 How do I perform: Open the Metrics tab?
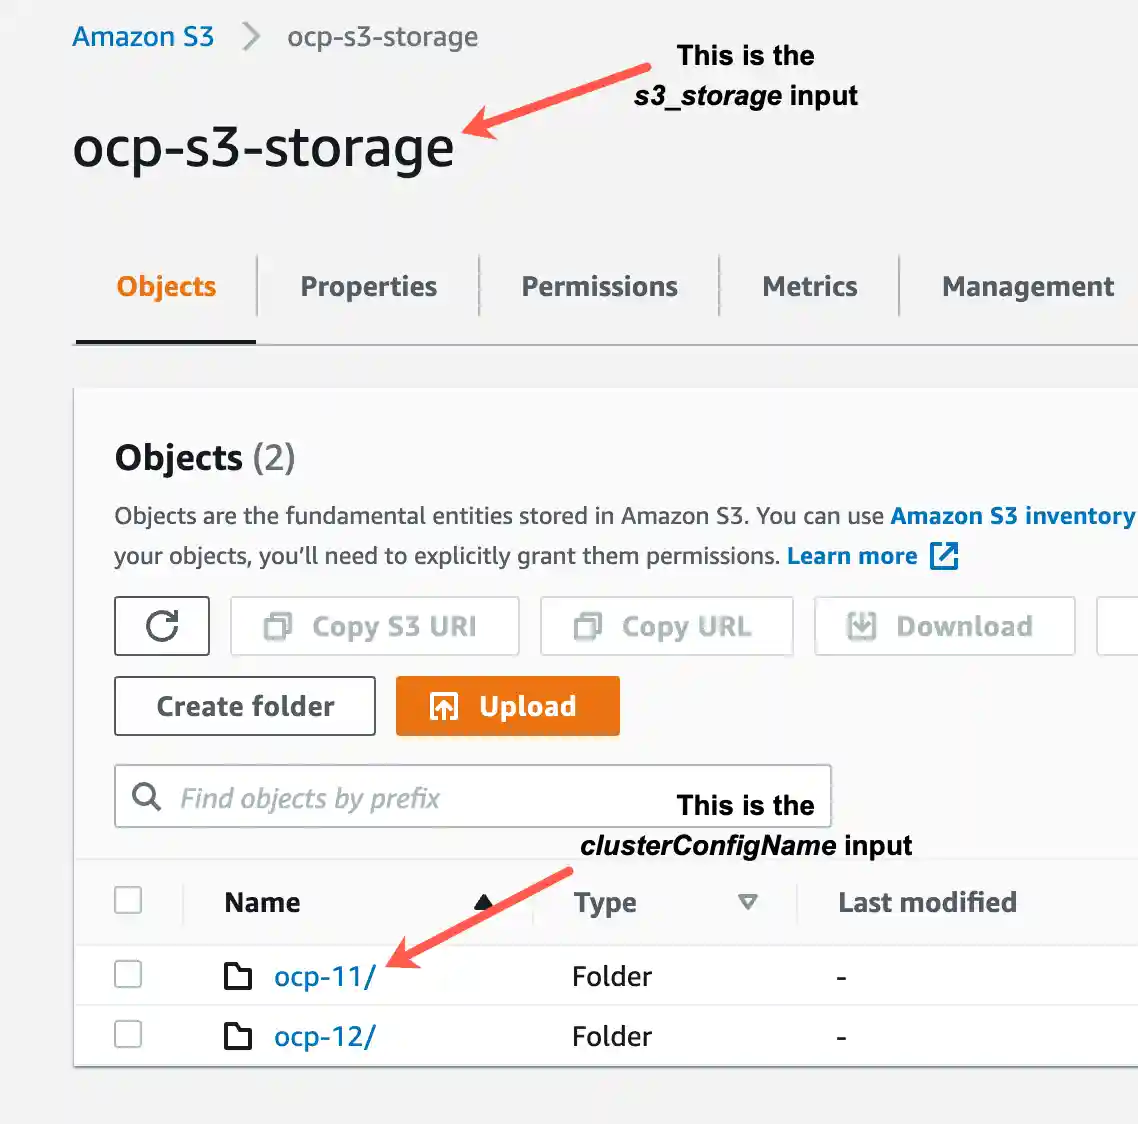[x=809, y=287]
